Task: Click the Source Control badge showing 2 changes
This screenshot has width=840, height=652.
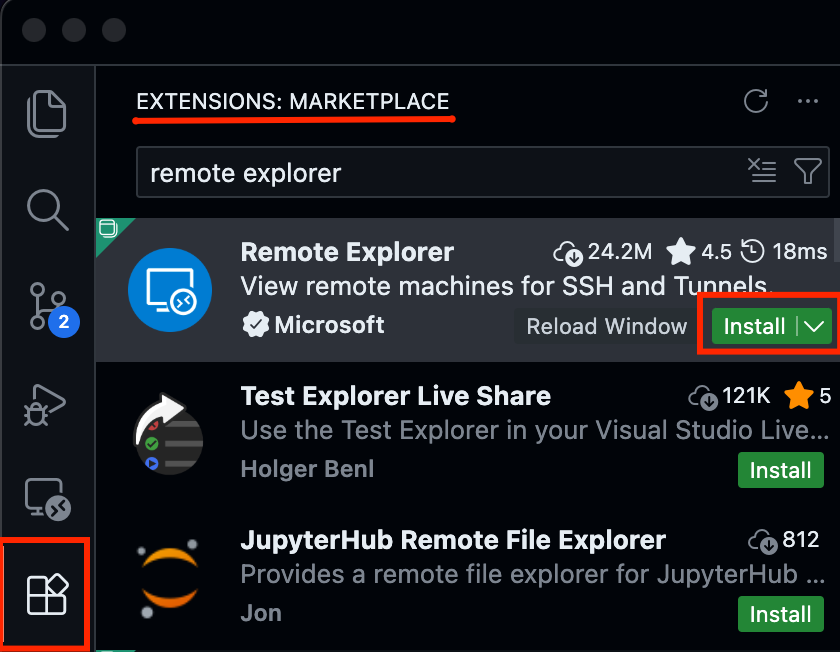Action: click(65, 322)
